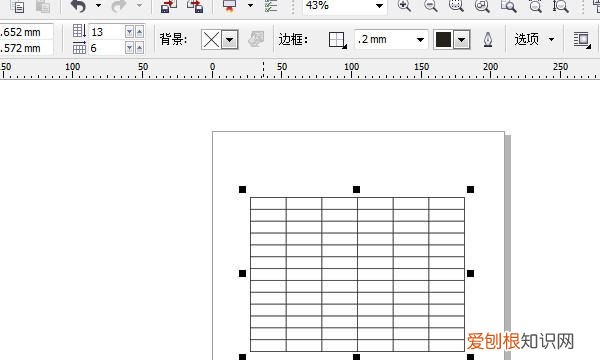Viewport: 600px width, 360px height.
Task: Click the top-left table selection handle
Action: point(243,189)
